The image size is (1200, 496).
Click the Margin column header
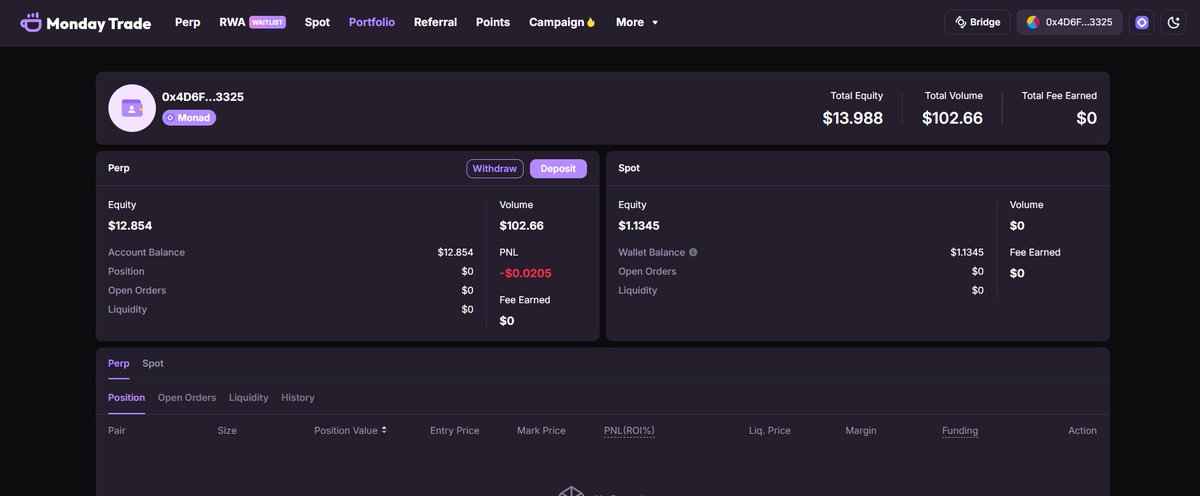pos(861,430)
